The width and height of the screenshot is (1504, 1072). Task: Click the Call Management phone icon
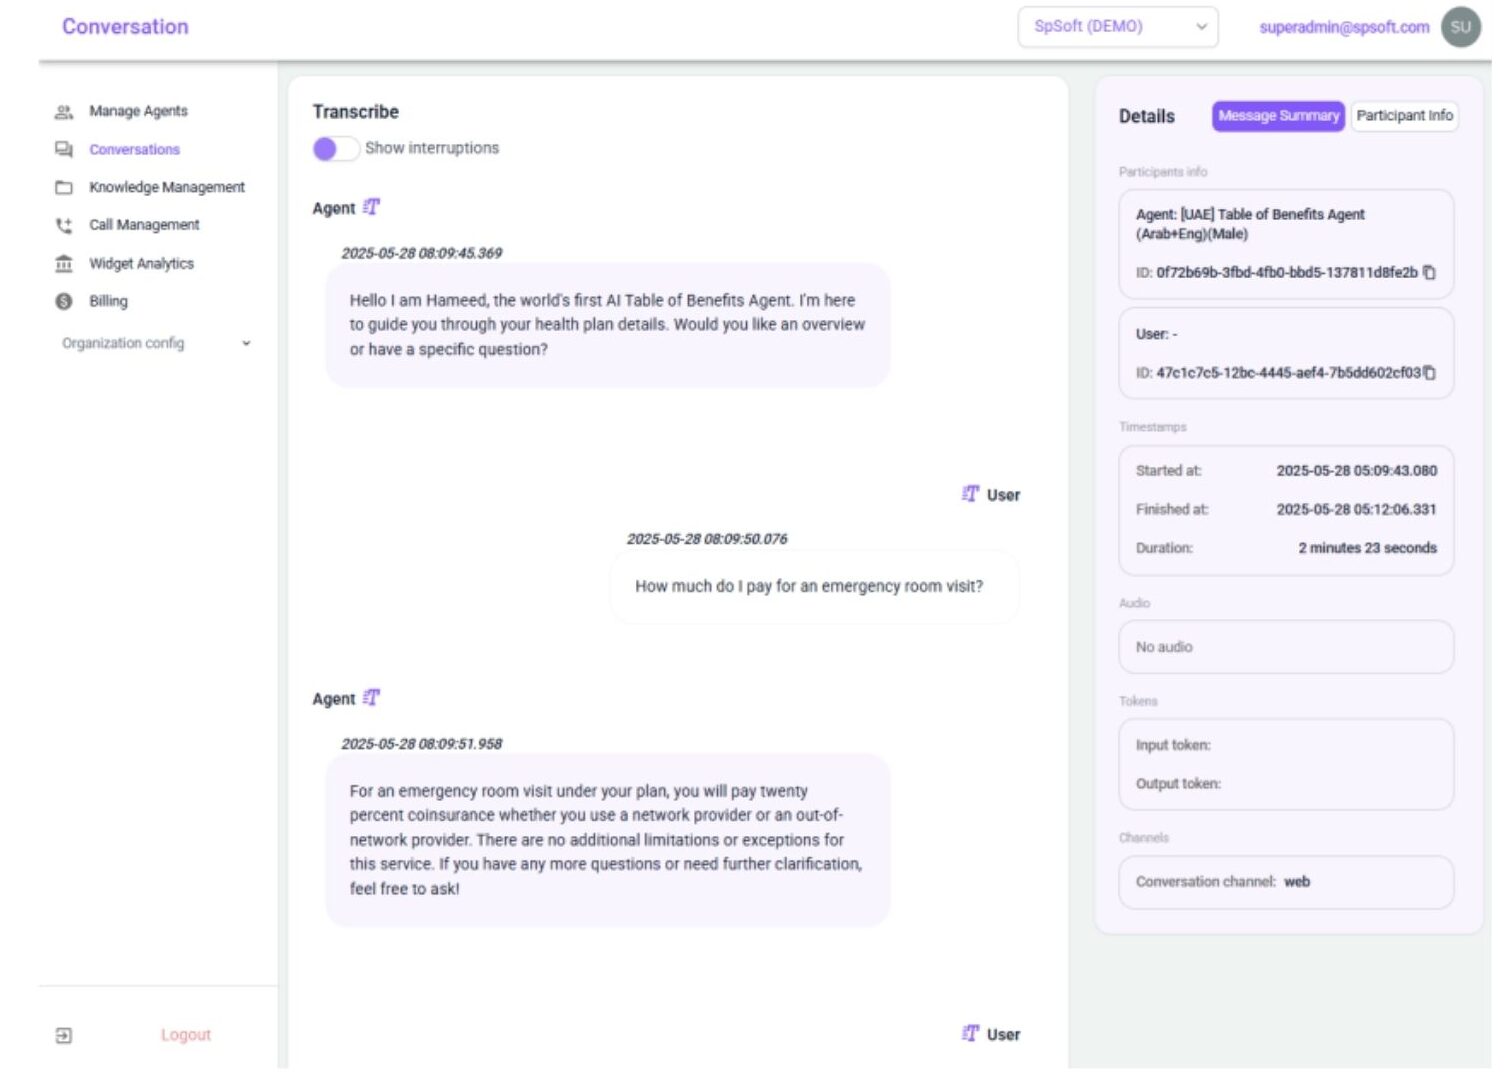click(64, 226)
